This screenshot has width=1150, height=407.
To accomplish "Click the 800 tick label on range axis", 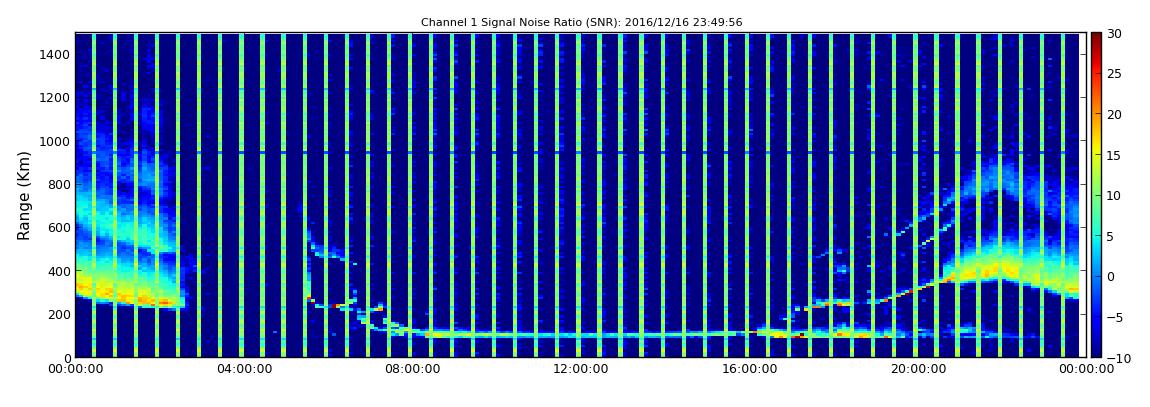I will [59, 185].
